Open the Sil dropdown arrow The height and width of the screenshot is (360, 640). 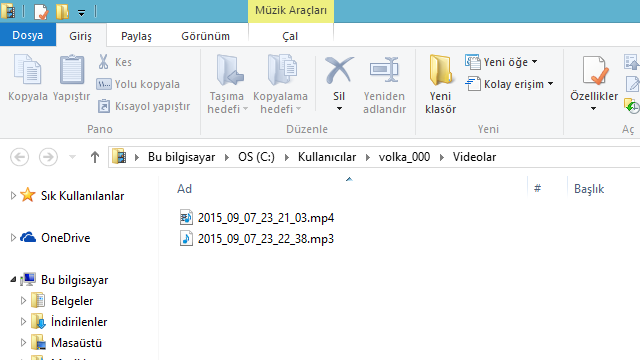tap(339, 109)
